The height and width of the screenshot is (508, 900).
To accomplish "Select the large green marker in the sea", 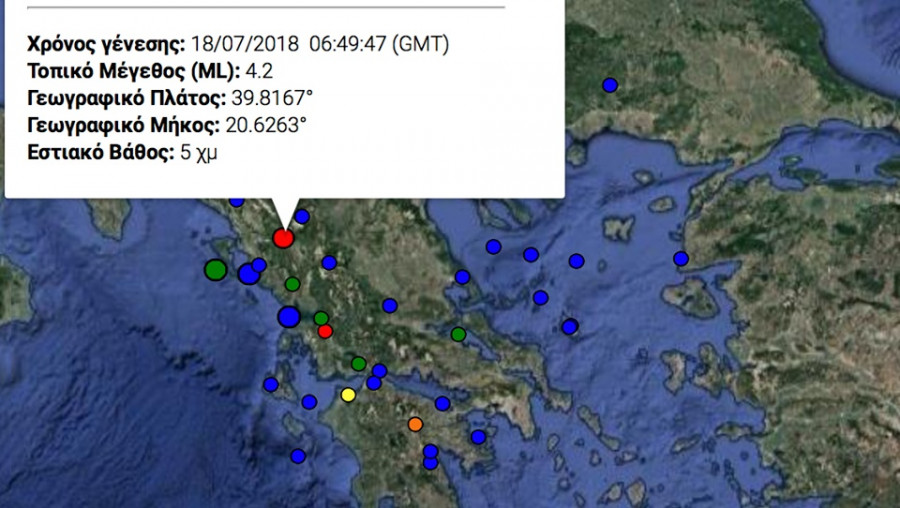I will 215,269.
